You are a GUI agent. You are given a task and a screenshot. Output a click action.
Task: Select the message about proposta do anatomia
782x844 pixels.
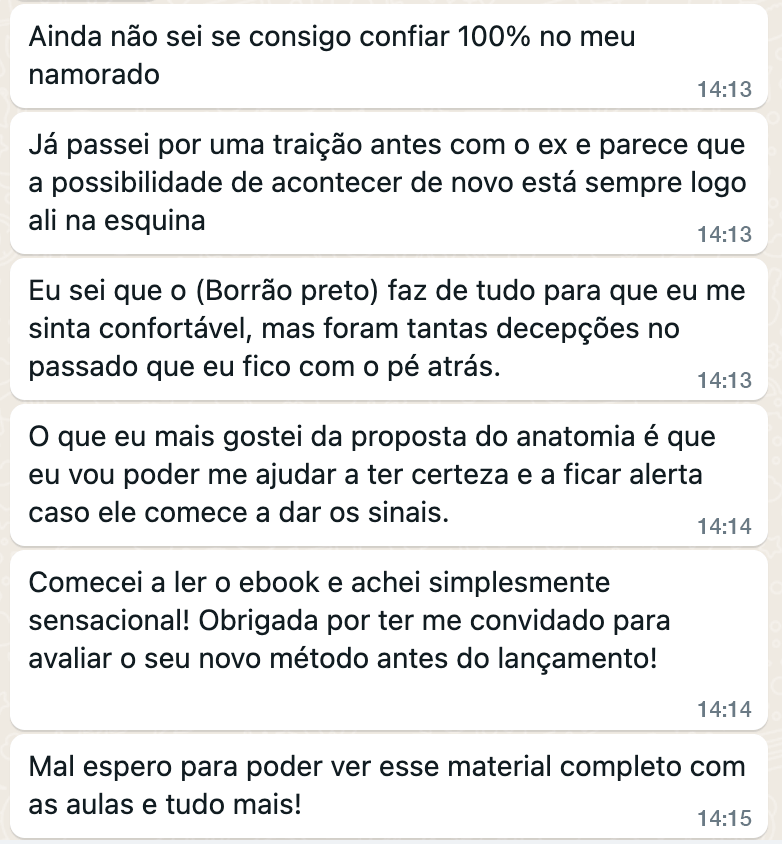(389, 475)
